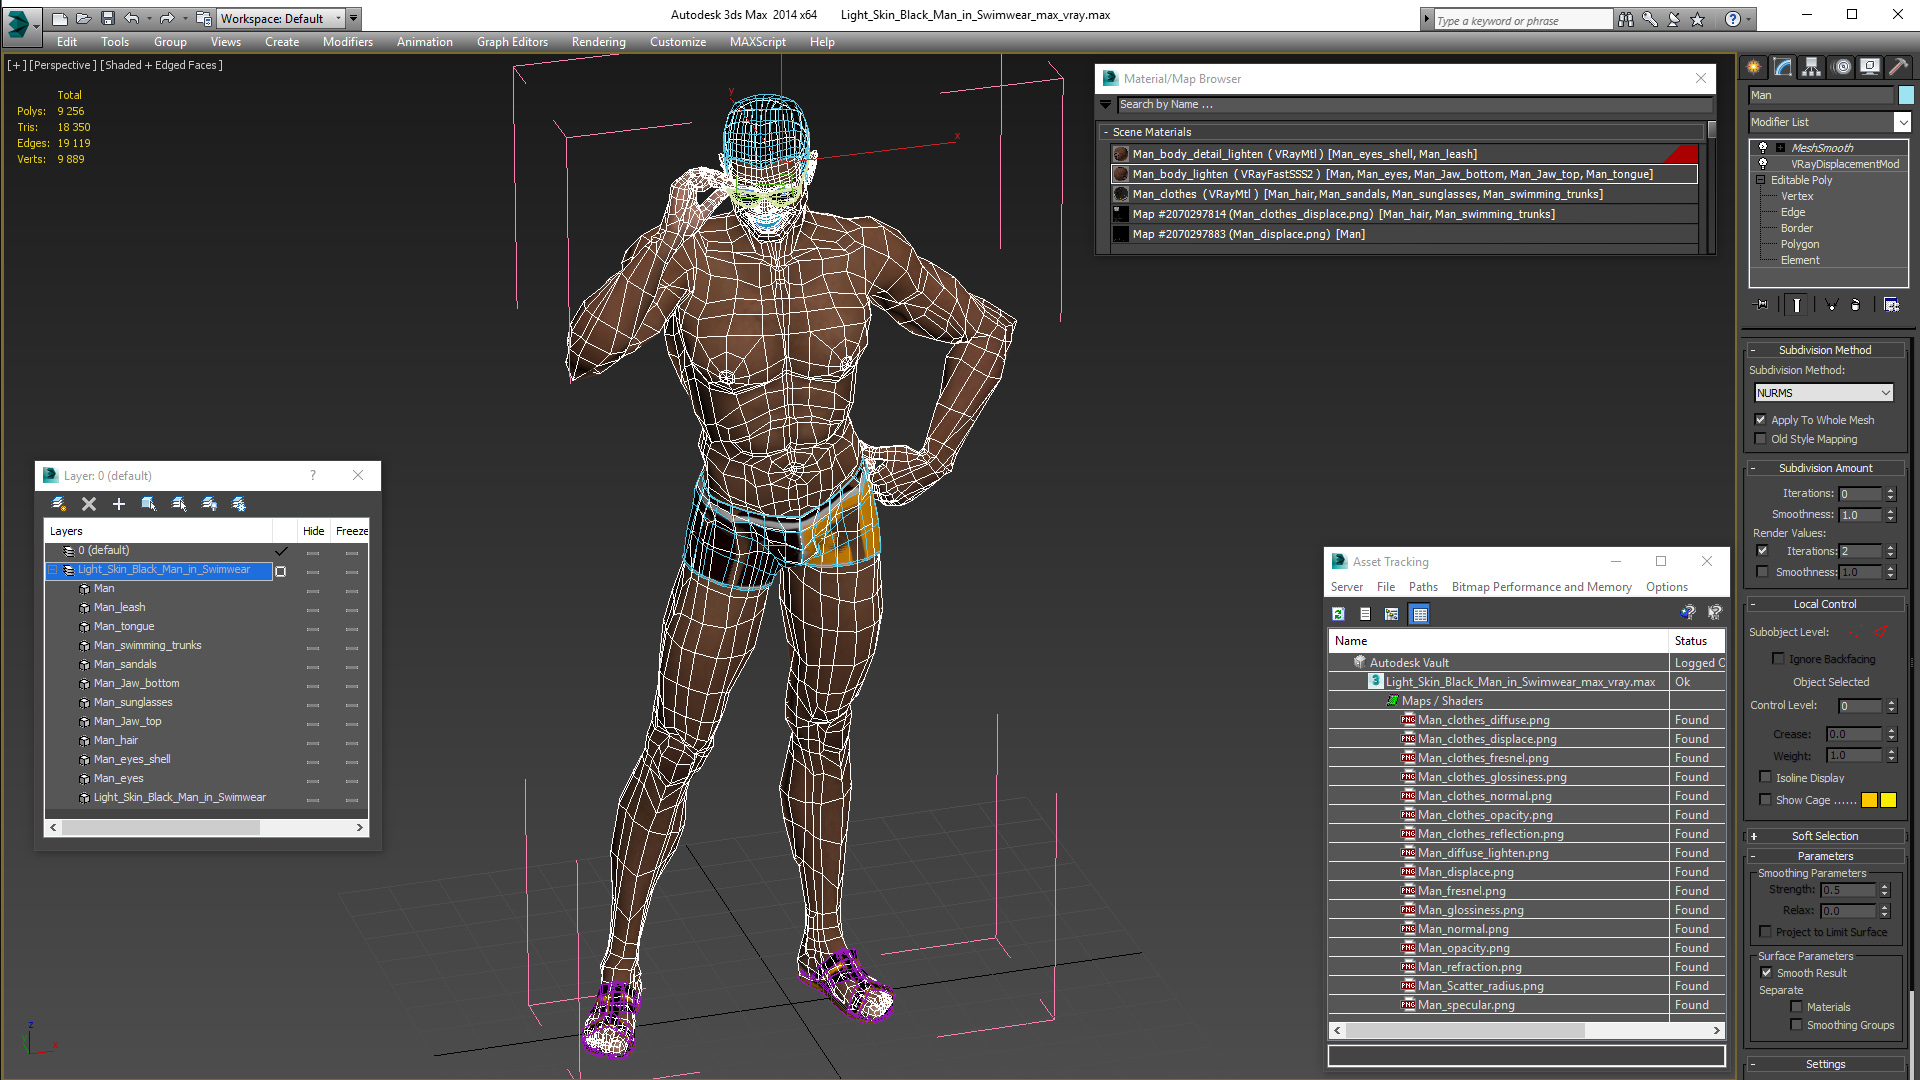
Task: Click the Open File folder icon in top toolbar
Action: pos(83,18)
